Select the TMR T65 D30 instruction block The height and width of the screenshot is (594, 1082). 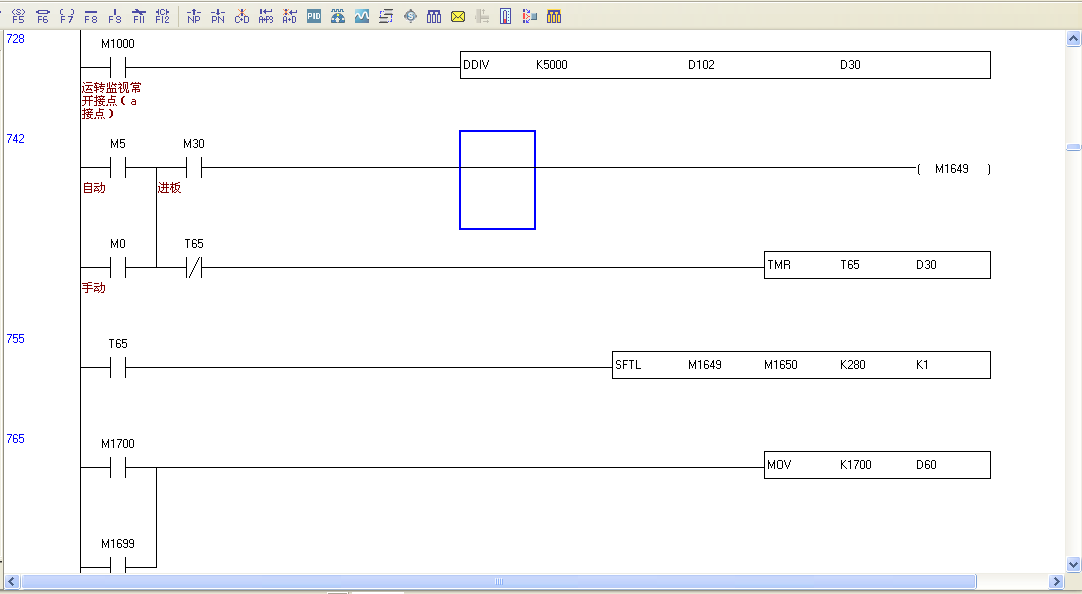[876, 265]
